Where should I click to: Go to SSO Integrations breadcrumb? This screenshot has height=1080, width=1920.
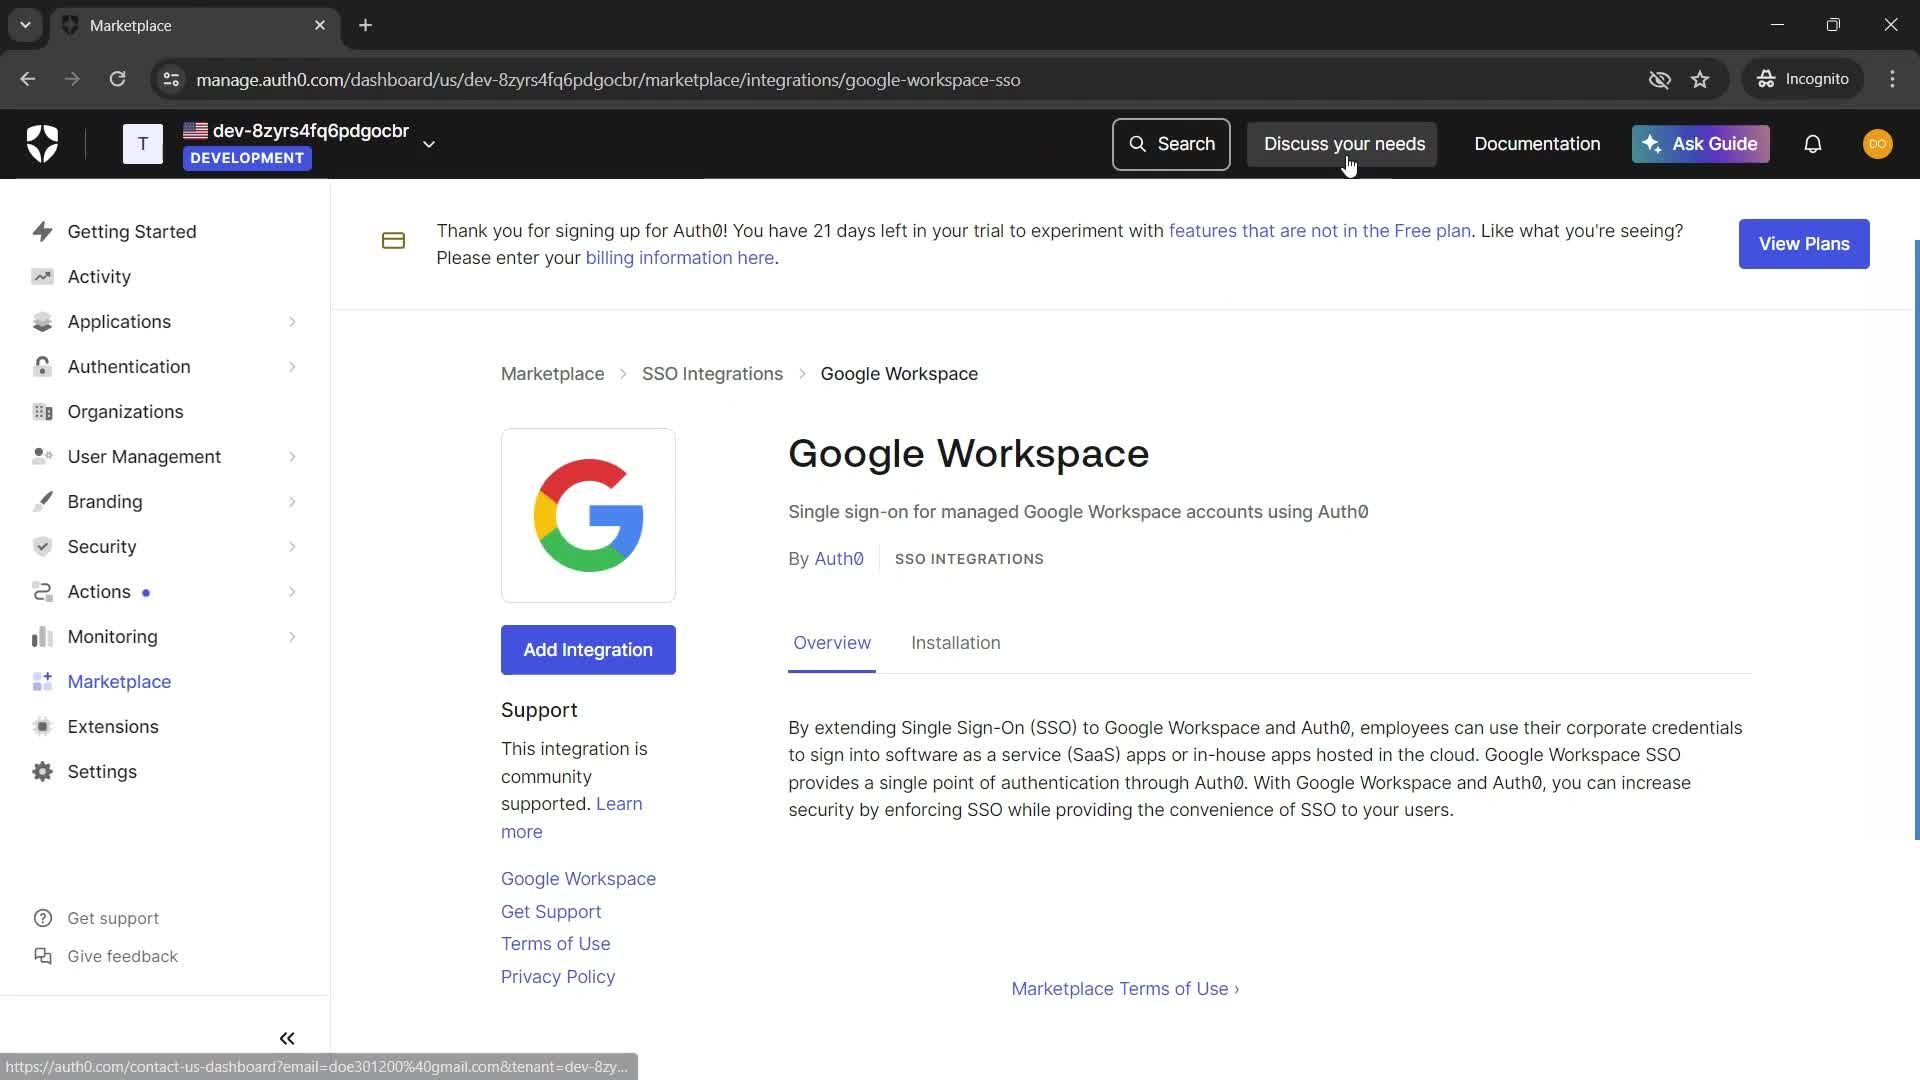(712, 374)
